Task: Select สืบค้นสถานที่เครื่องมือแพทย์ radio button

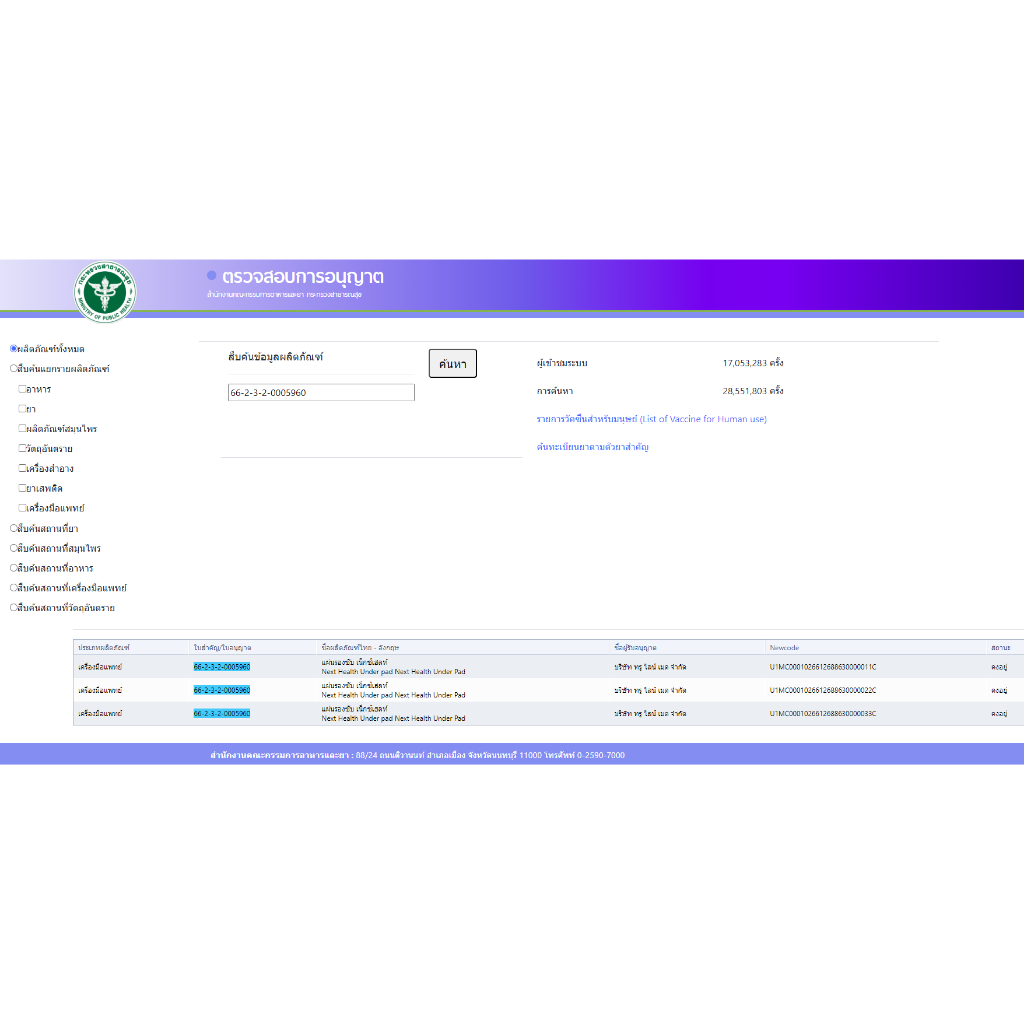Action: tap(14, 588)
